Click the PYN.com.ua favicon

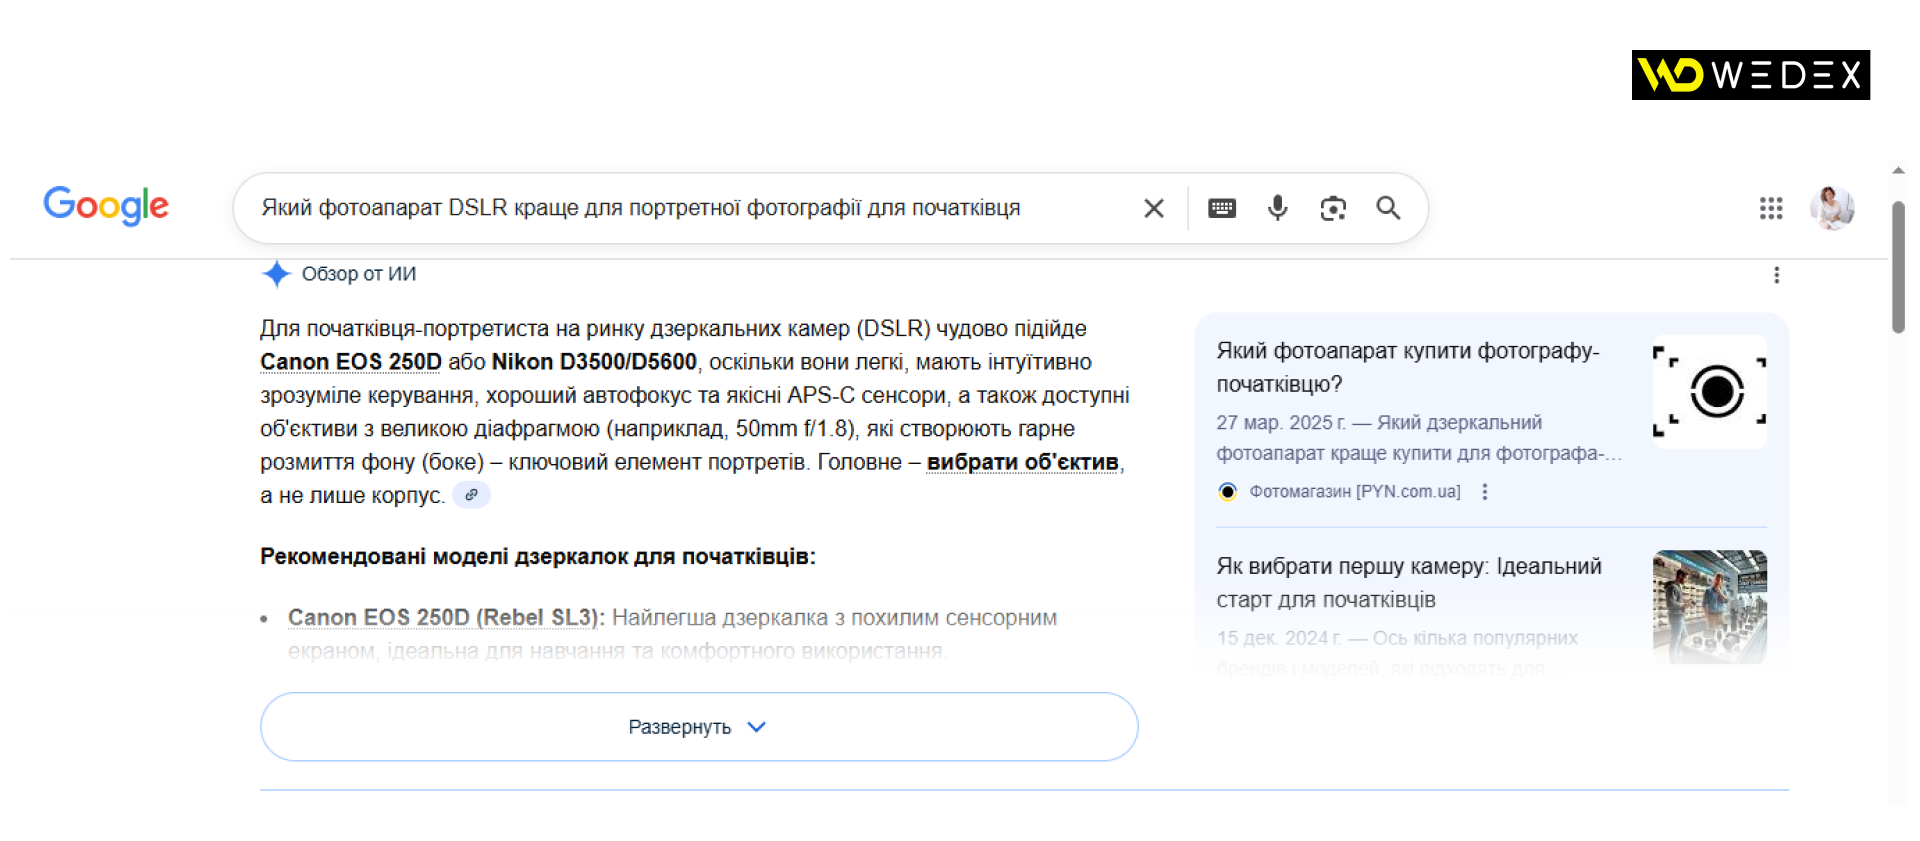pos(1227,492)
